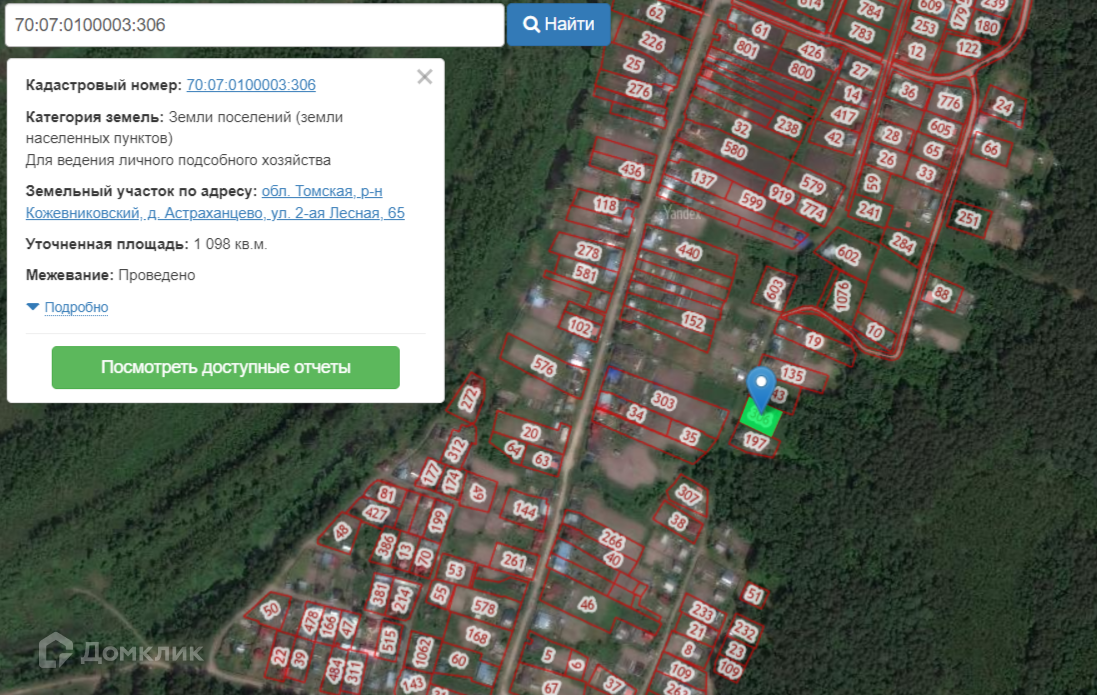This screenshot has width=1097, height=695.
Task: Click the Найти search button
Action: coord(558,24)
